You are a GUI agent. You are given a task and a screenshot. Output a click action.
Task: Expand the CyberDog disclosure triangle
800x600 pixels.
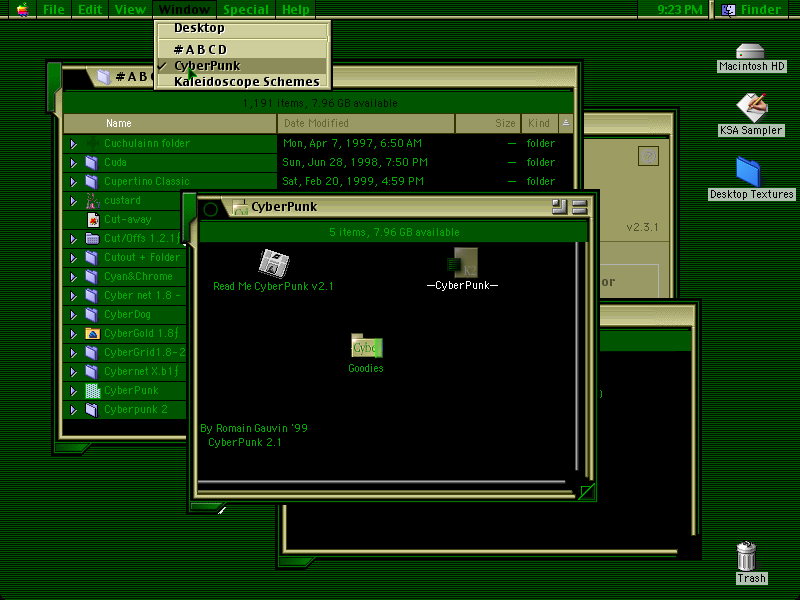(73, 315)
